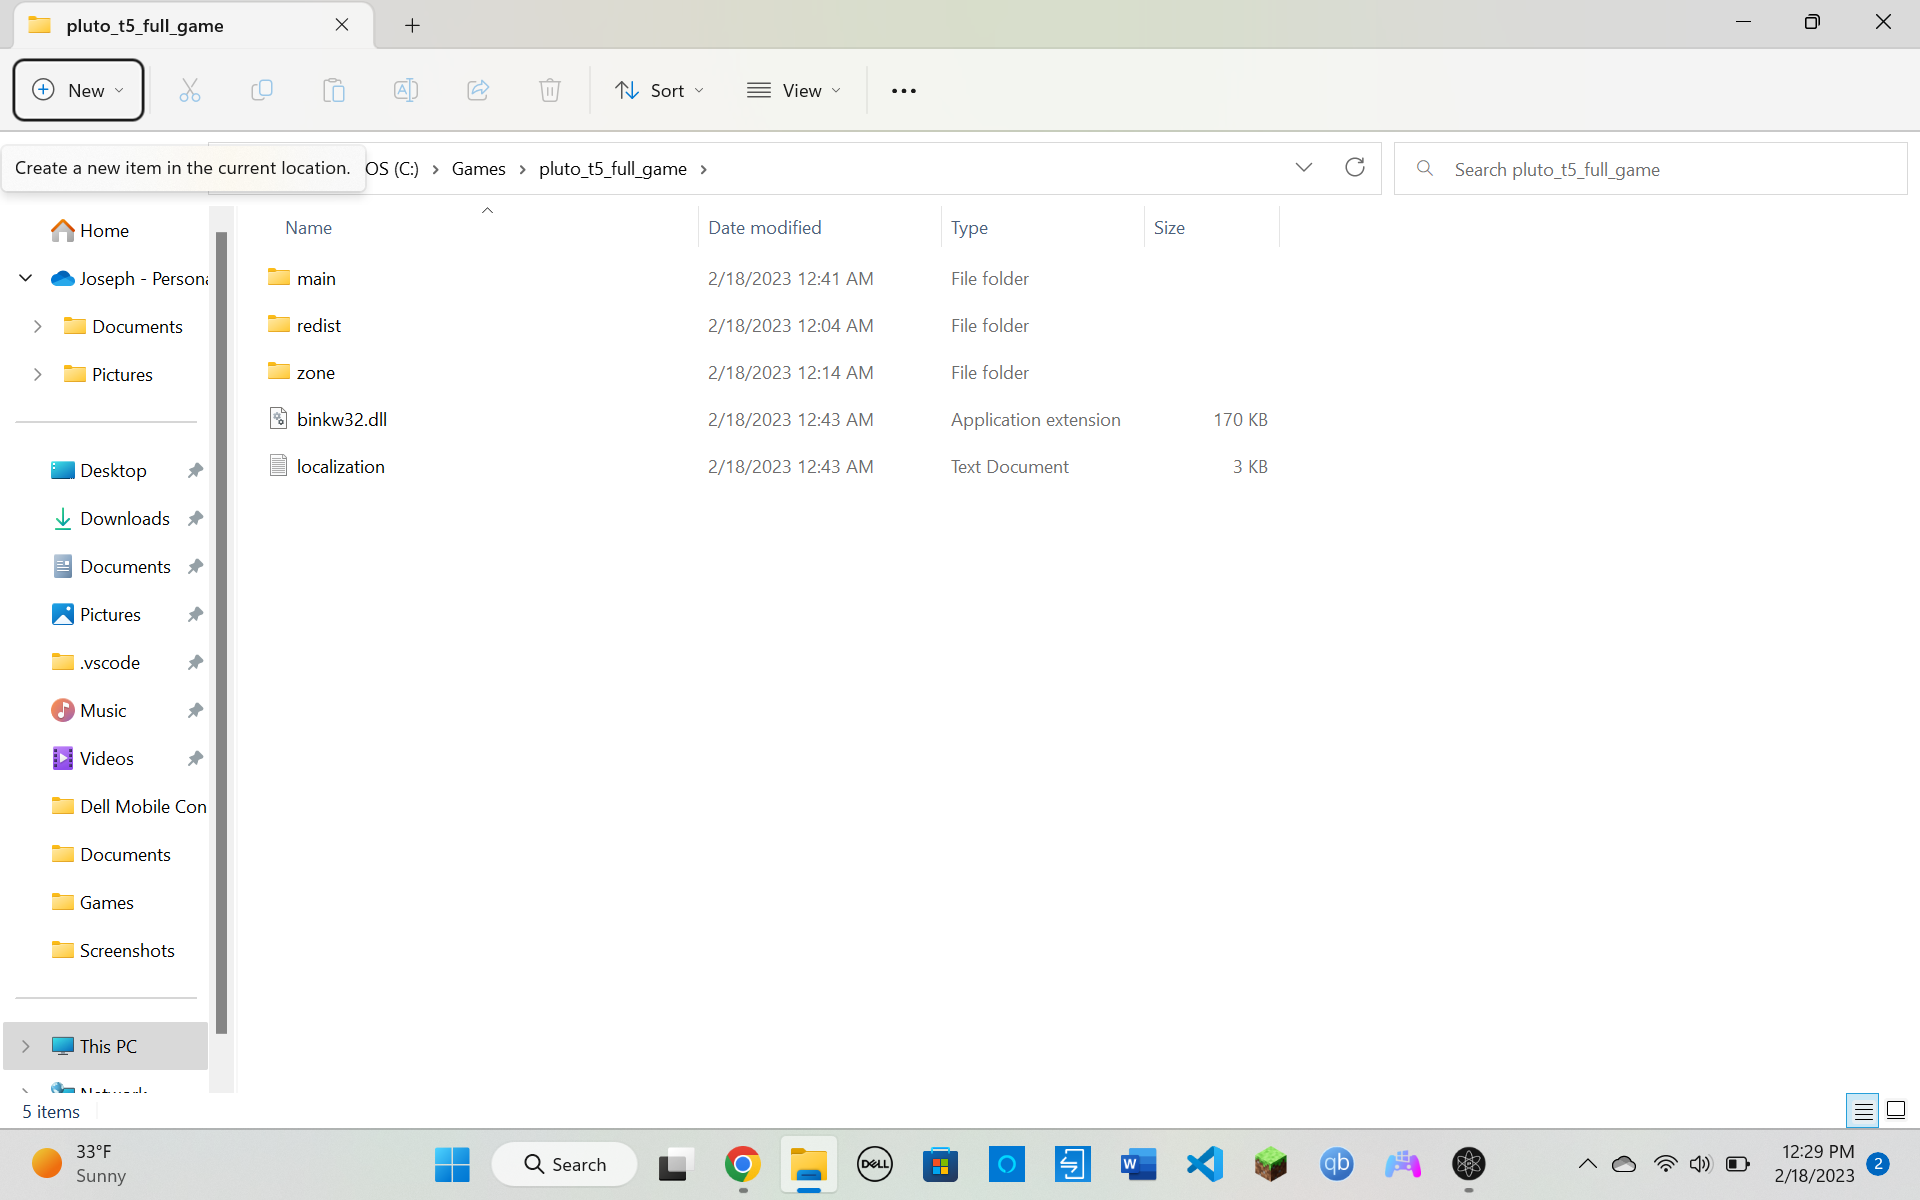Click the Copy icon in toolbar
Image resolution: width=1920 pixels, height=1200 pixels.
pos(262,91)
